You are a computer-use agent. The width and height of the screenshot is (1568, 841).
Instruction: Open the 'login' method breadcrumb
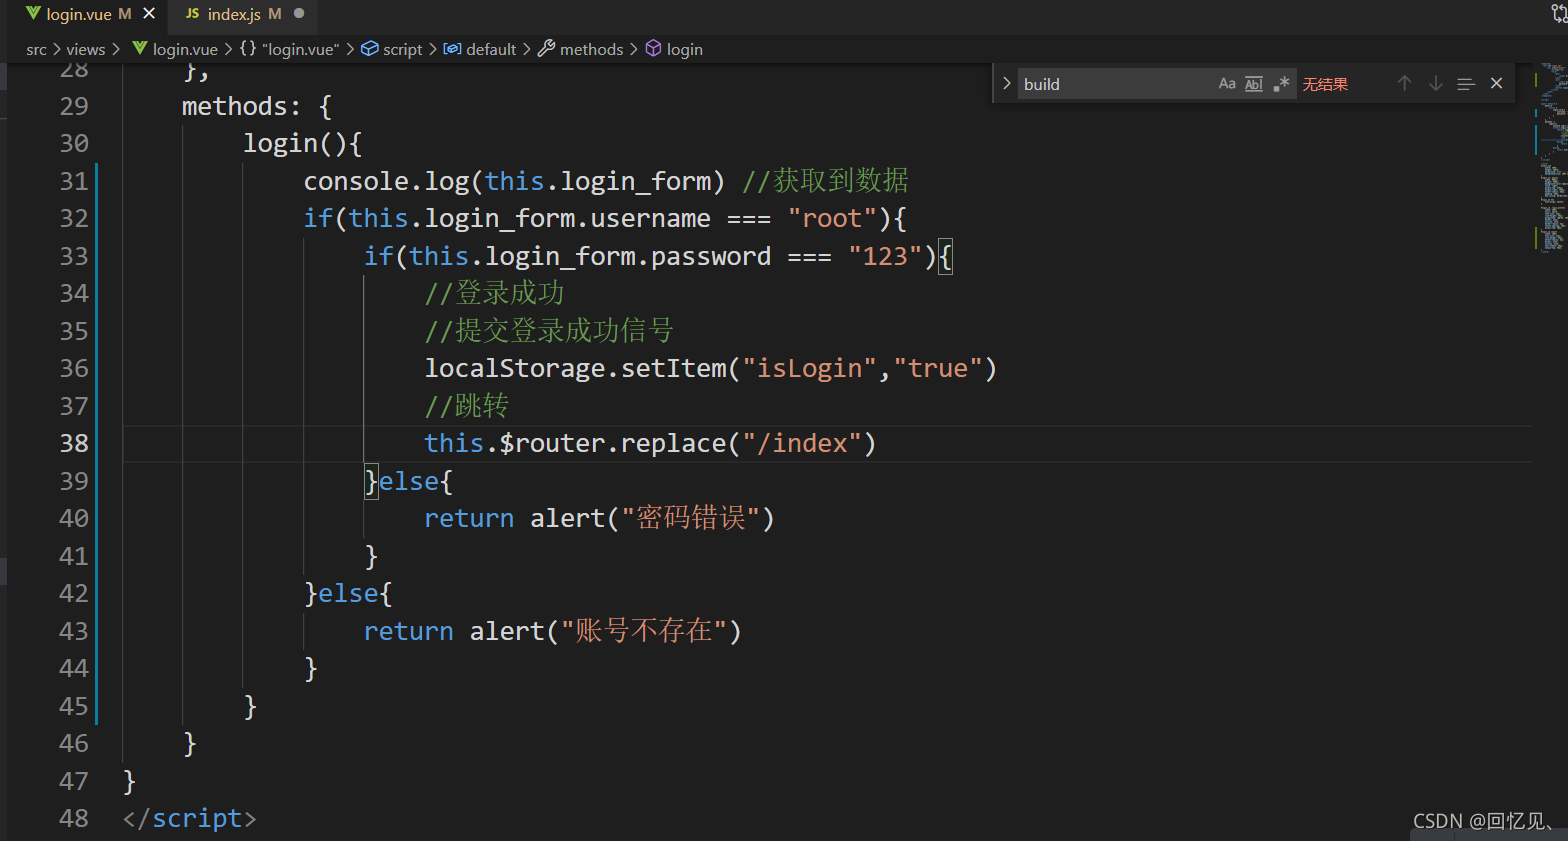(x=675, y=49)
